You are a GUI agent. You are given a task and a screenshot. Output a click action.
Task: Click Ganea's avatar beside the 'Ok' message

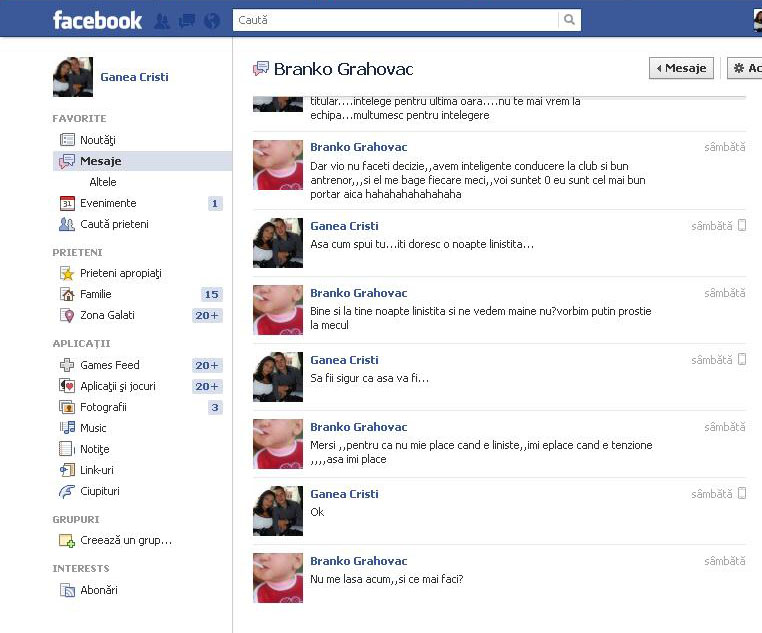pyautogui.click(x=278, y=511)
